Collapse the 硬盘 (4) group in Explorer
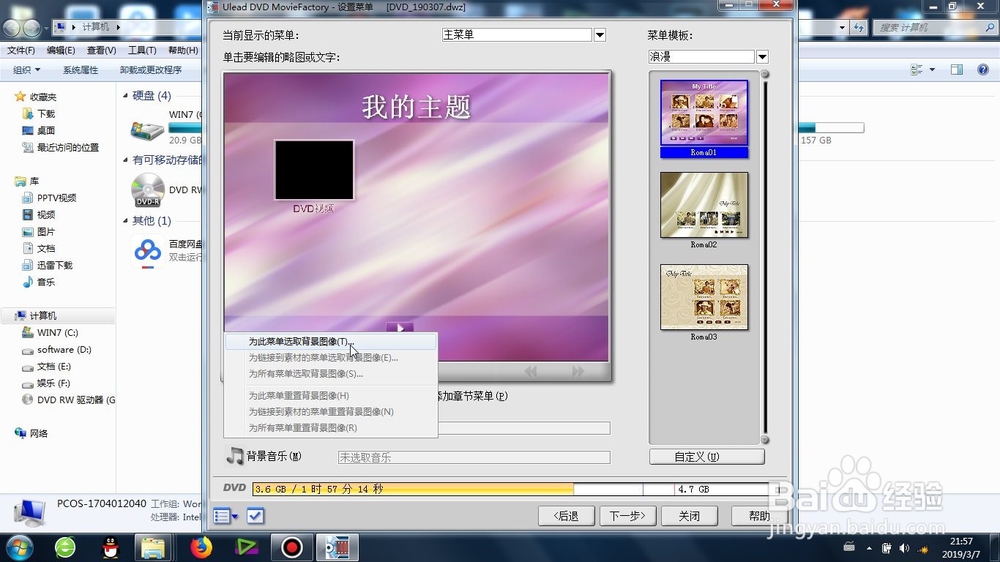 (x=126, y=96)
